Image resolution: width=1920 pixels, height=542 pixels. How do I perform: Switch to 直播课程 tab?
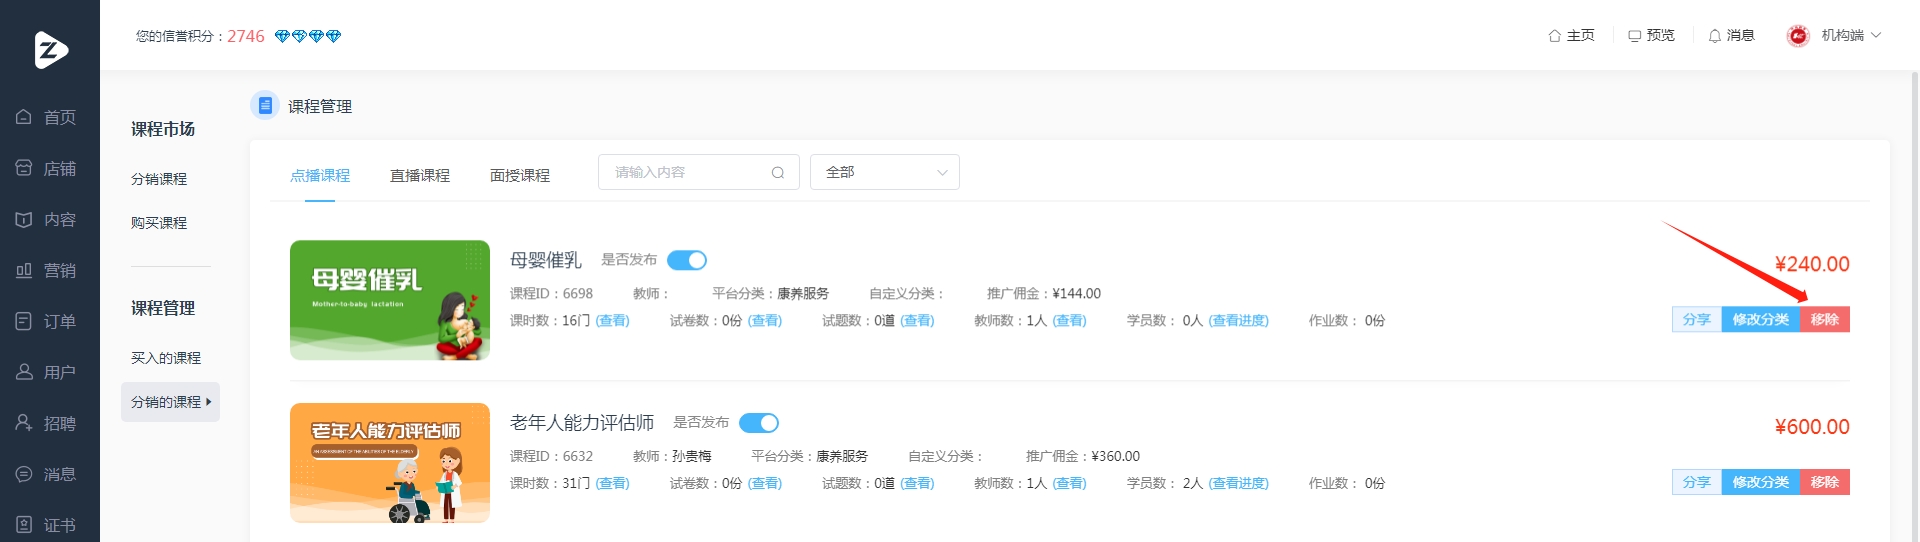point(420,176)
